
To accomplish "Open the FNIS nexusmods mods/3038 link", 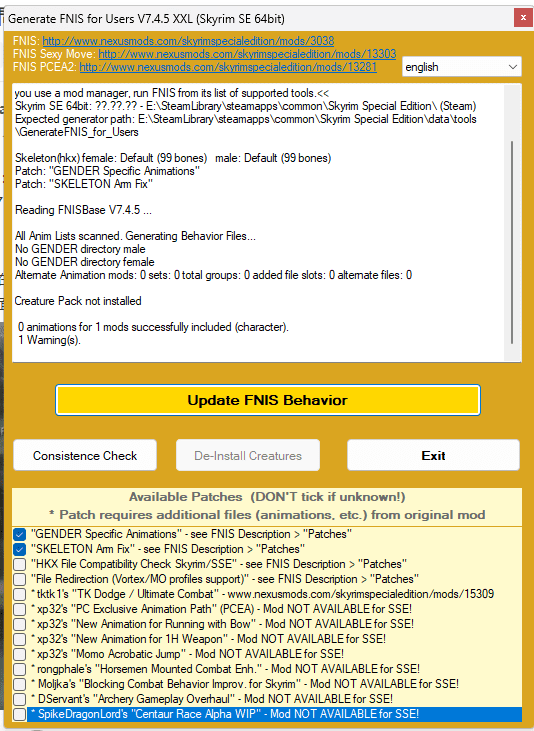I will [188, 41].
